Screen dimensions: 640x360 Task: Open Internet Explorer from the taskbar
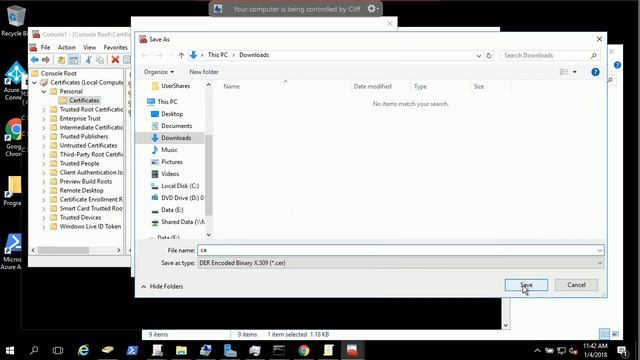pos(84,350)
